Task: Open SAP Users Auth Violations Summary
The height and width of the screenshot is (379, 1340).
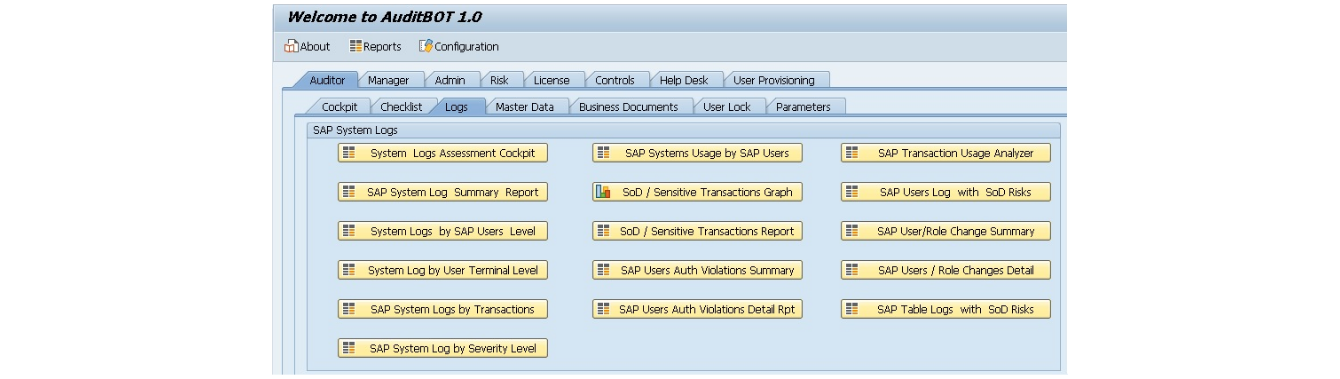Action: (697, 270)
